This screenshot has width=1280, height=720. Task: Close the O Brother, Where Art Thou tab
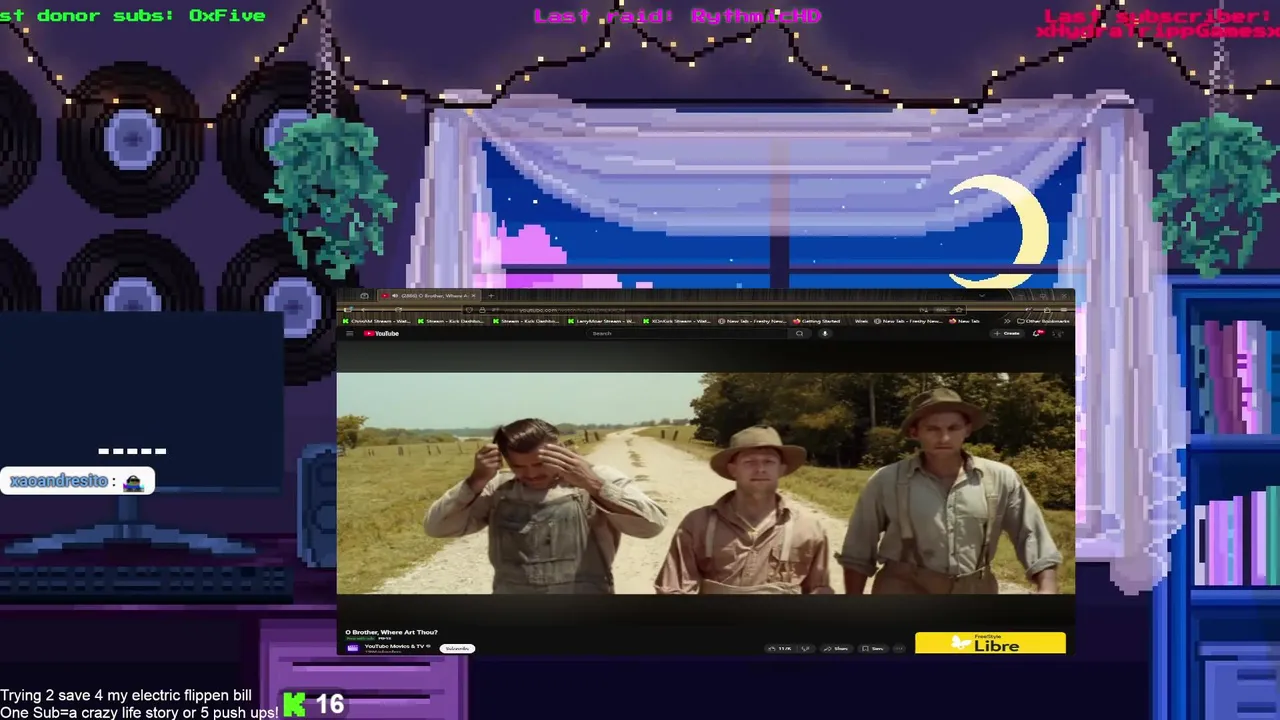[x=474, y=296]
